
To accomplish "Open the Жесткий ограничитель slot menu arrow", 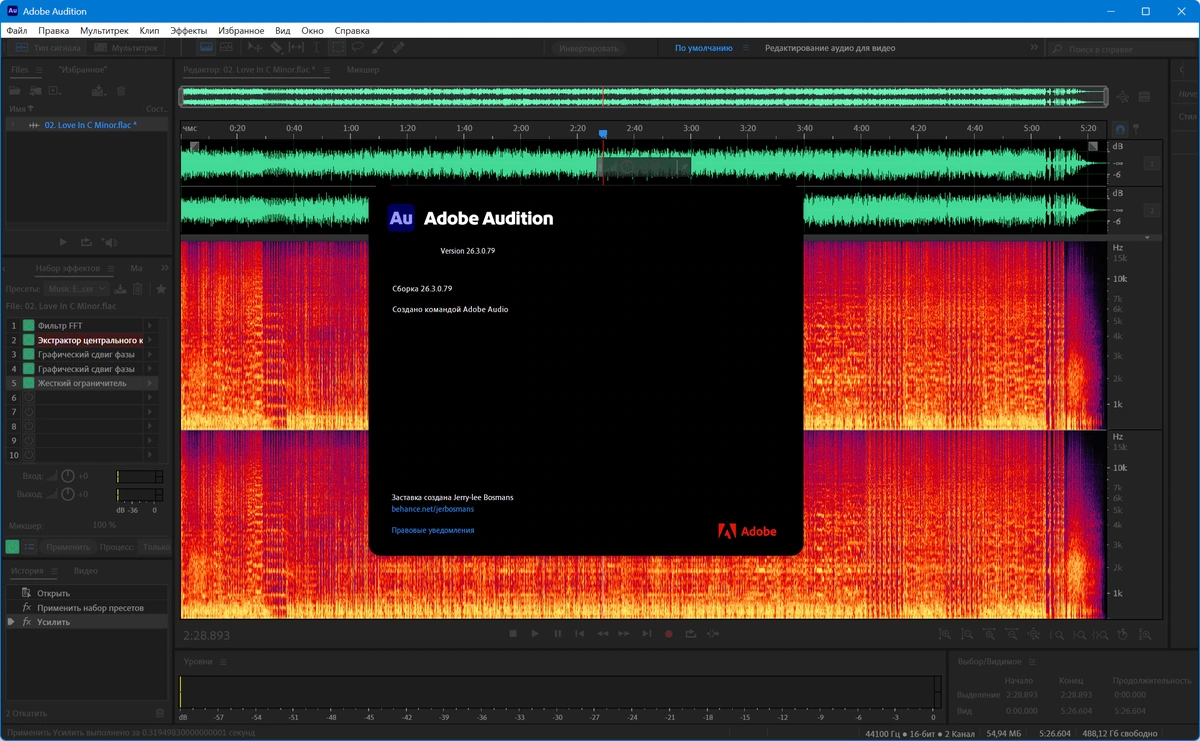I will tap(150, 383).
